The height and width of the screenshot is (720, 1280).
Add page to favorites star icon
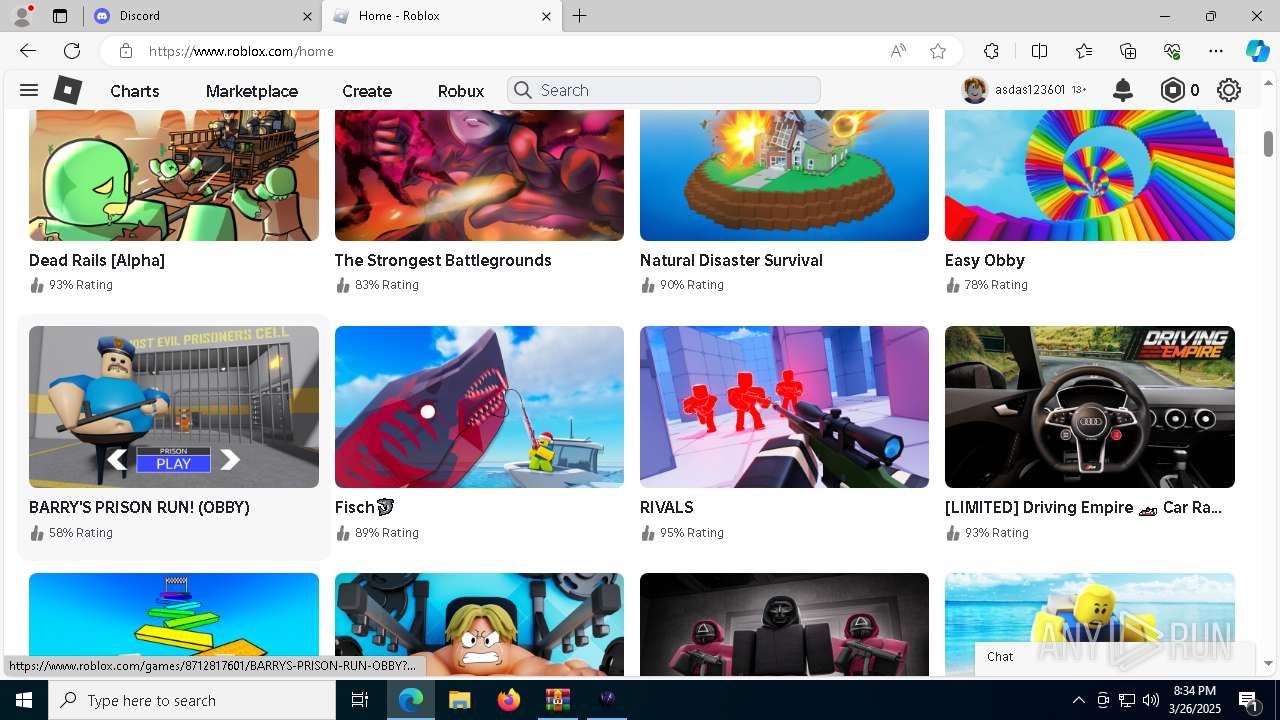[938, 51]
